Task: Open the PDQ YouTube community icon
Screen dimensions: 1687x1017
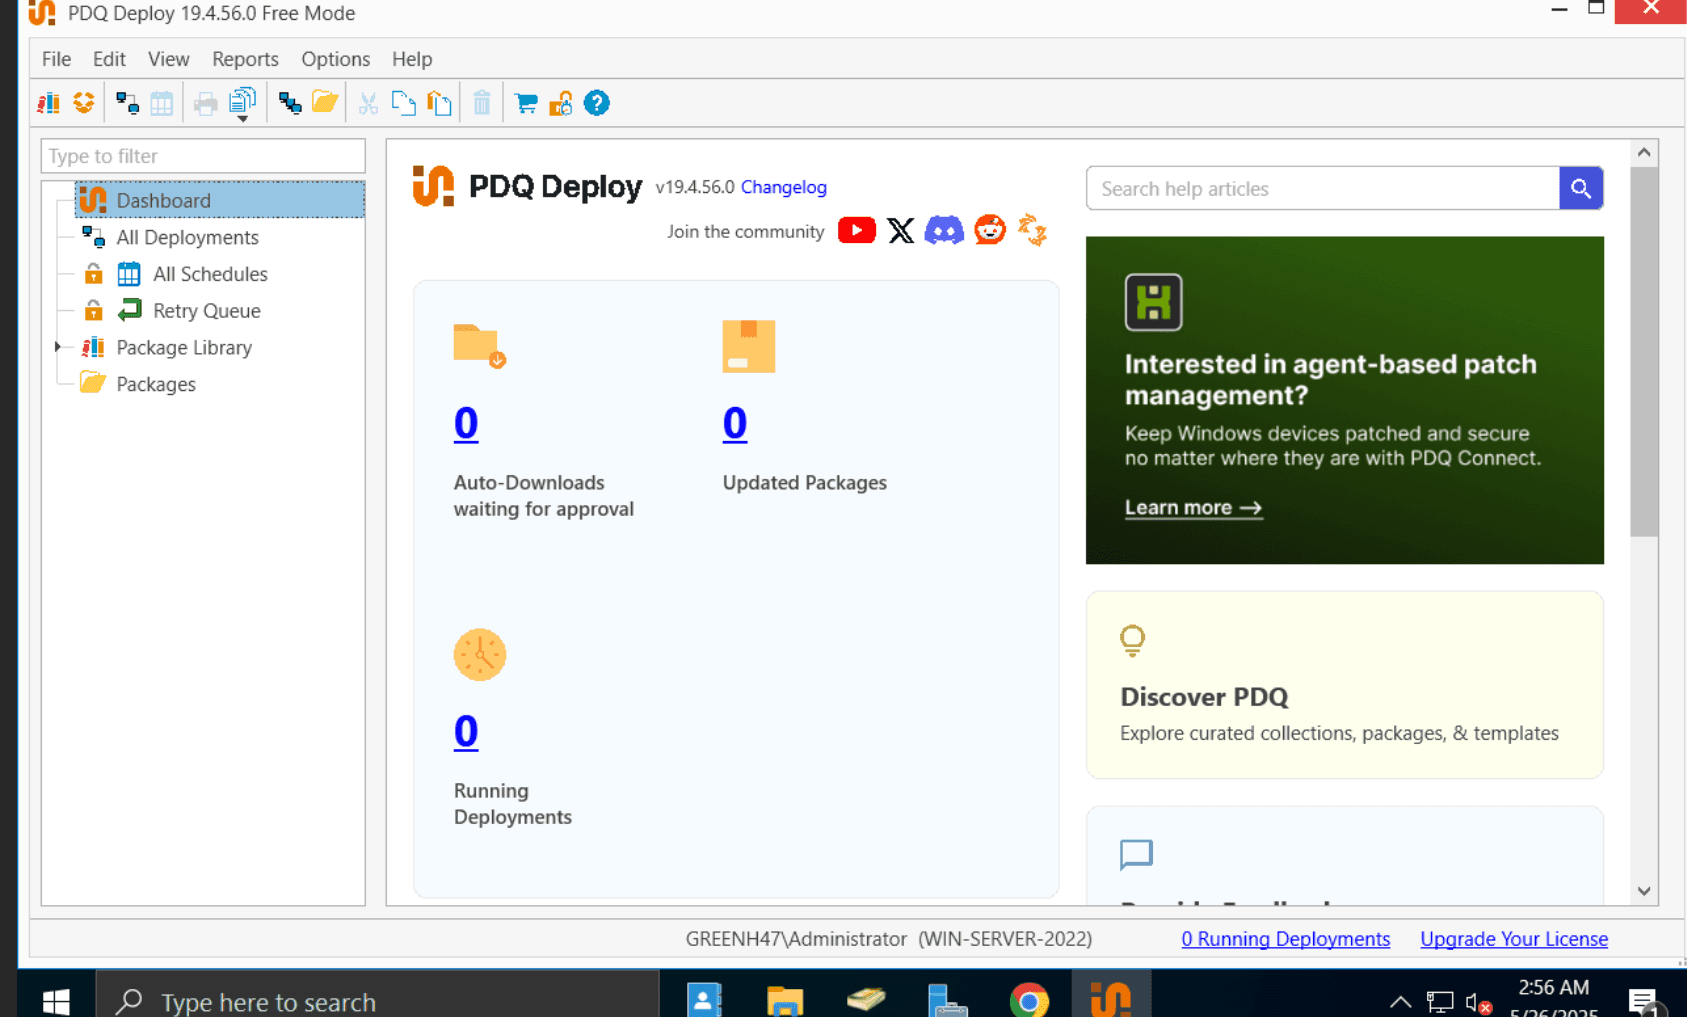Action: [857, 231]
